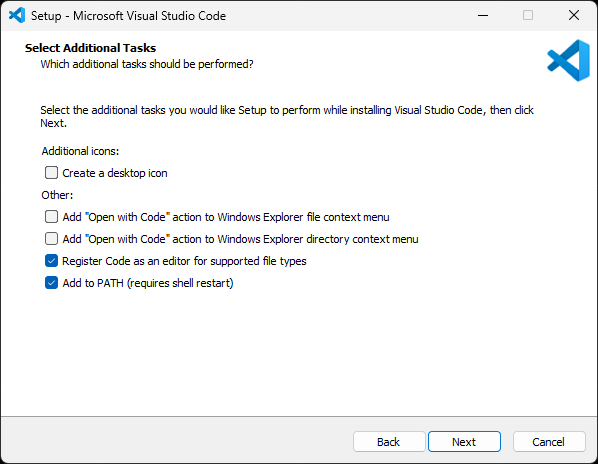Close the Setup installer window

pos(574,16)
